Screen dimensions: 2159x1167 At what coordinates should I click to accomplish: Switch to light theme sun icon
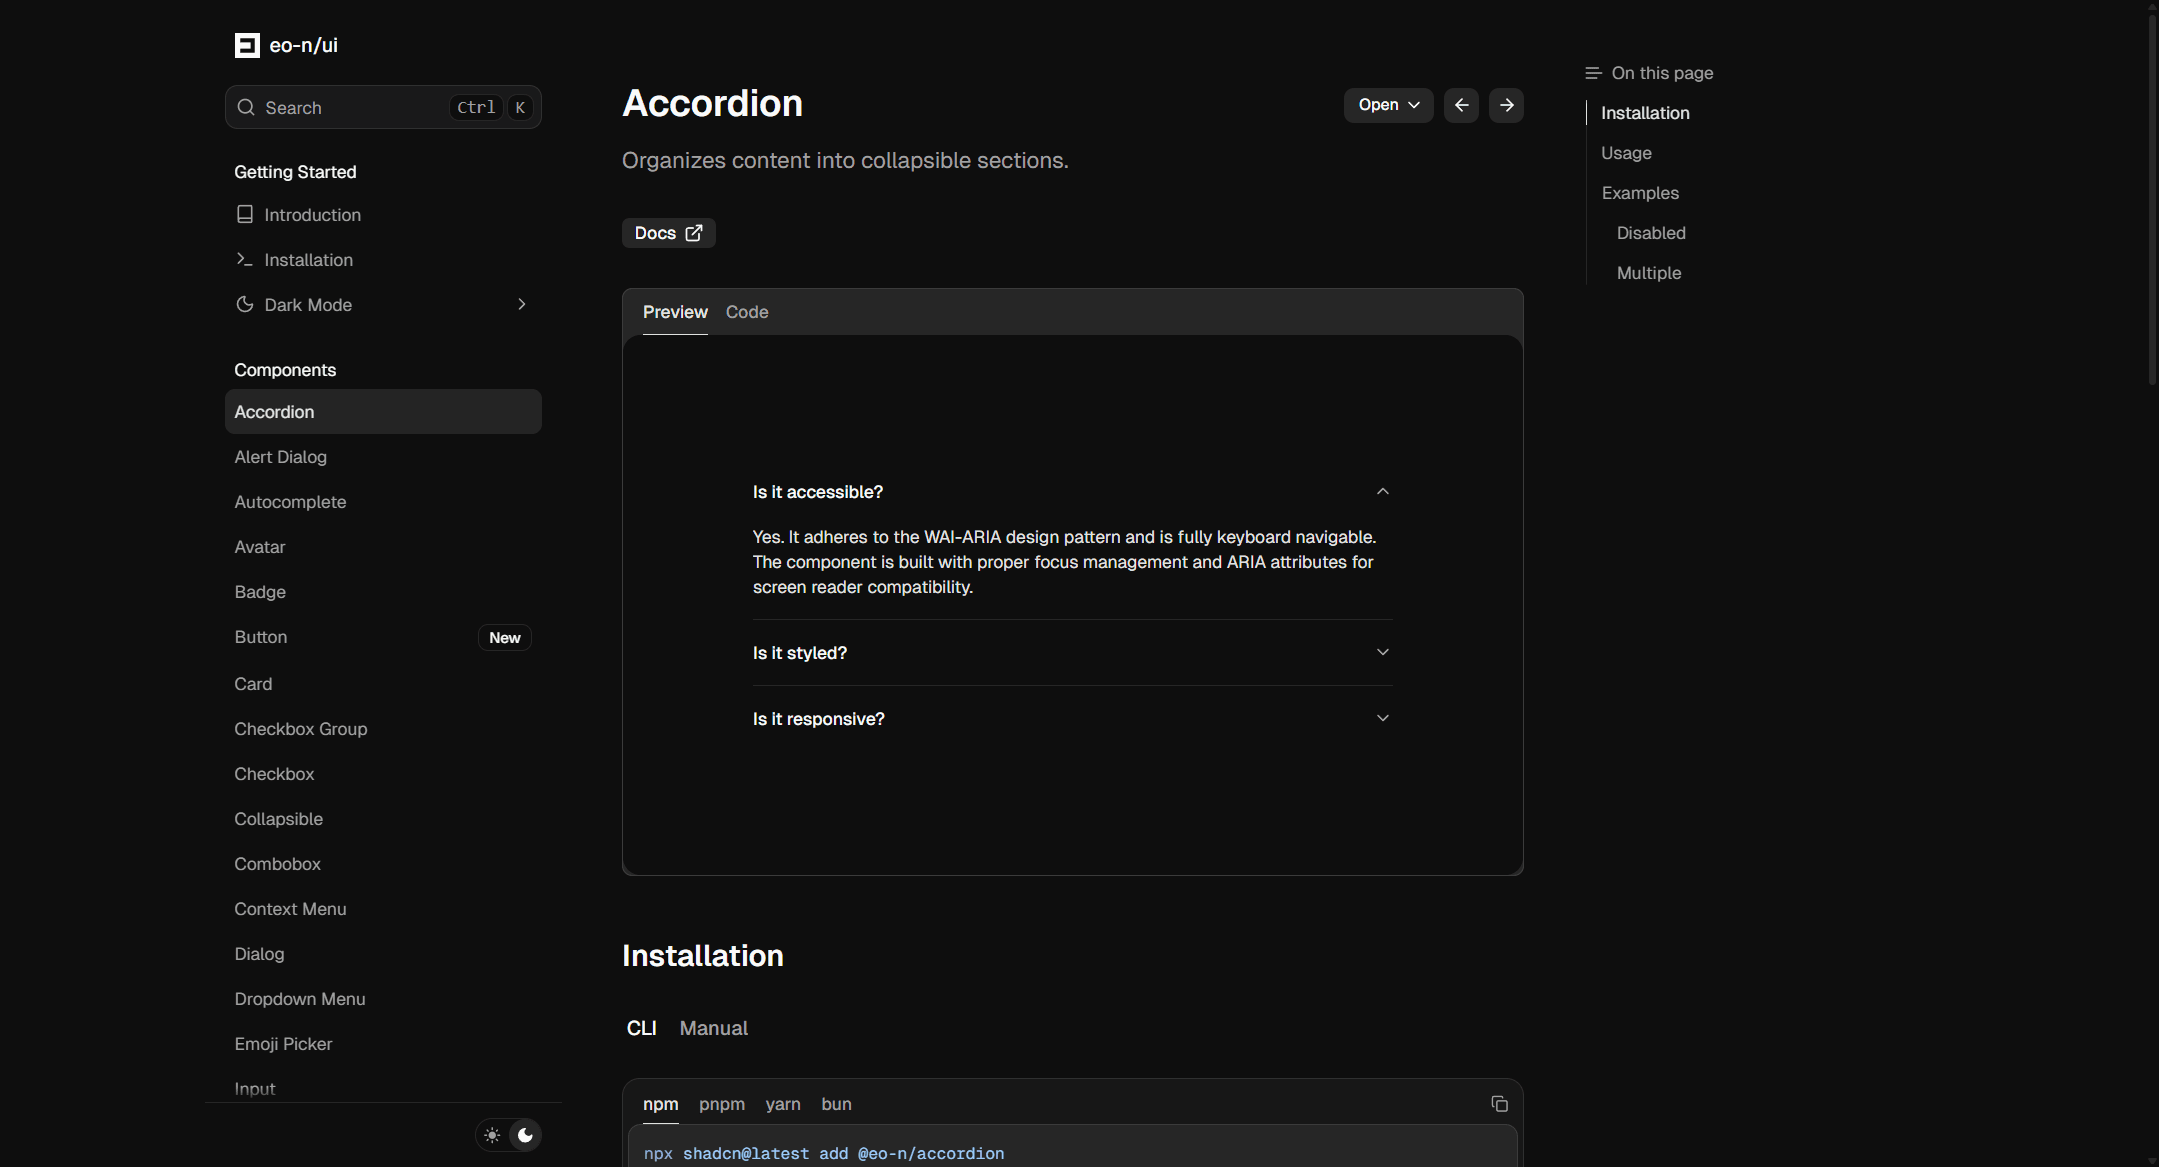[492, 1135]
